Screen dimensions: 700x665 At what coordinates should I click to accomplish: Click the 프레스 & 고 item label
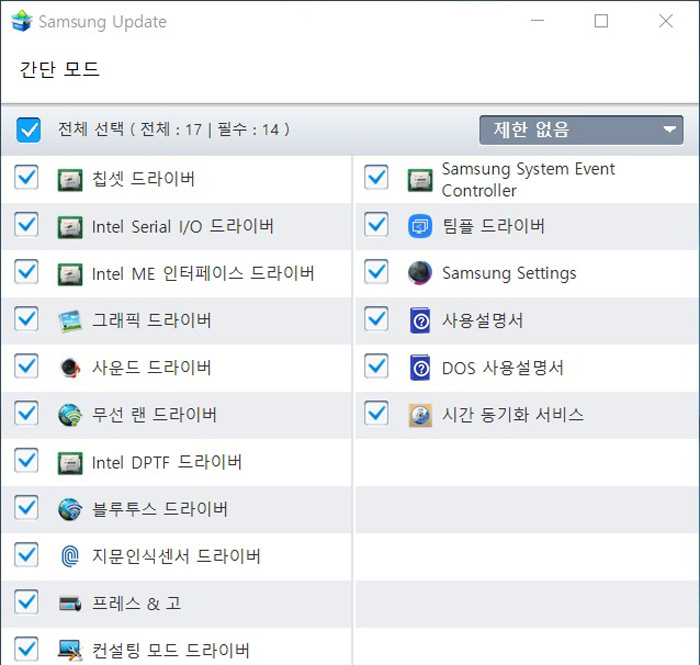point(136,603)
